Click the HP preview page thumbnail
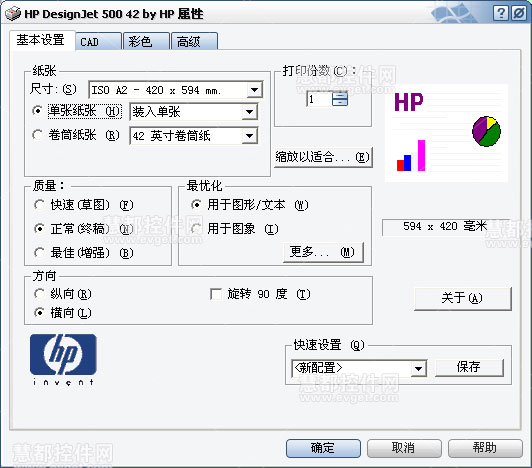The width and height of the screenshot is (532, 468). (x=446, y=133)
